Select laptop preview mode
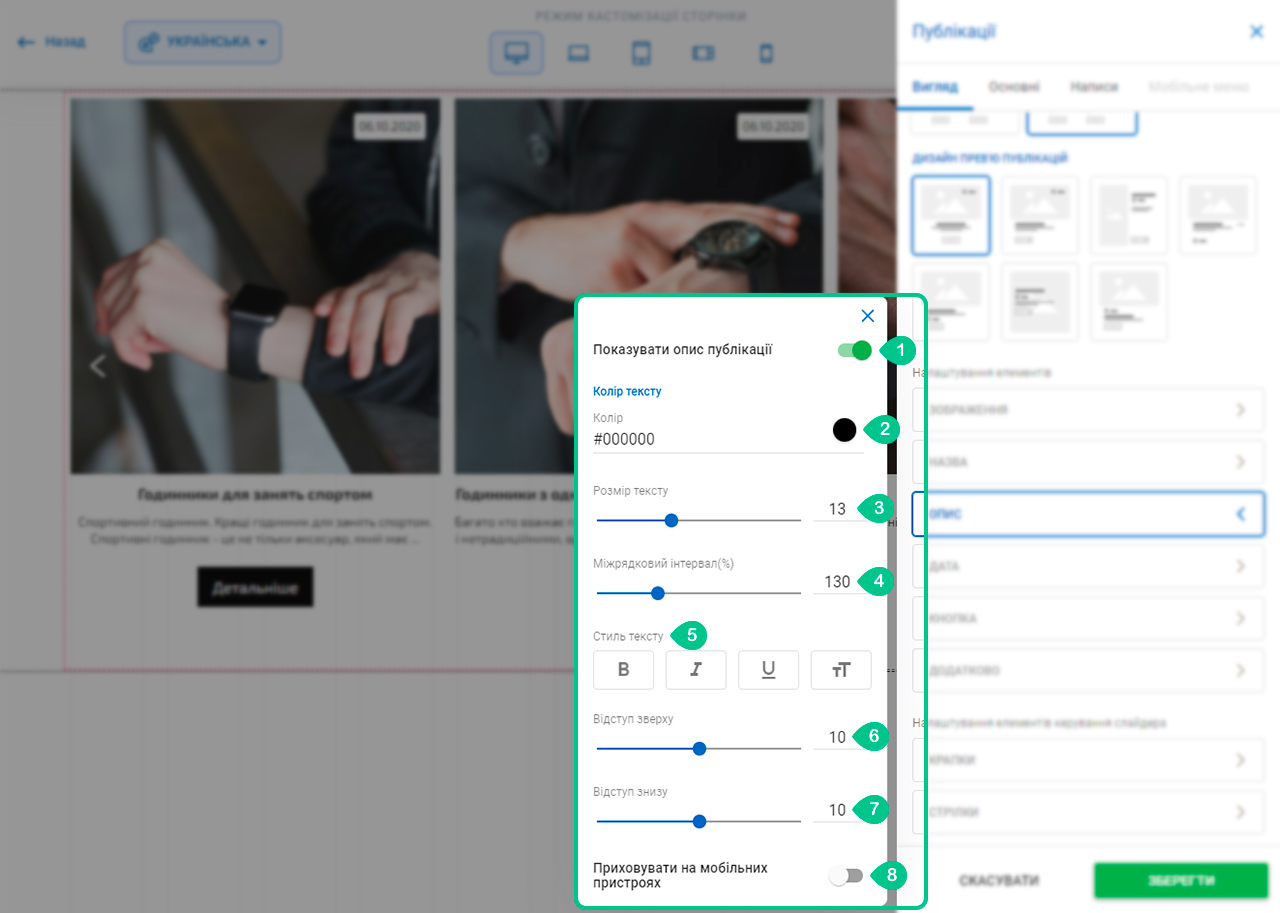1280x913 pixels. point(577,53)
